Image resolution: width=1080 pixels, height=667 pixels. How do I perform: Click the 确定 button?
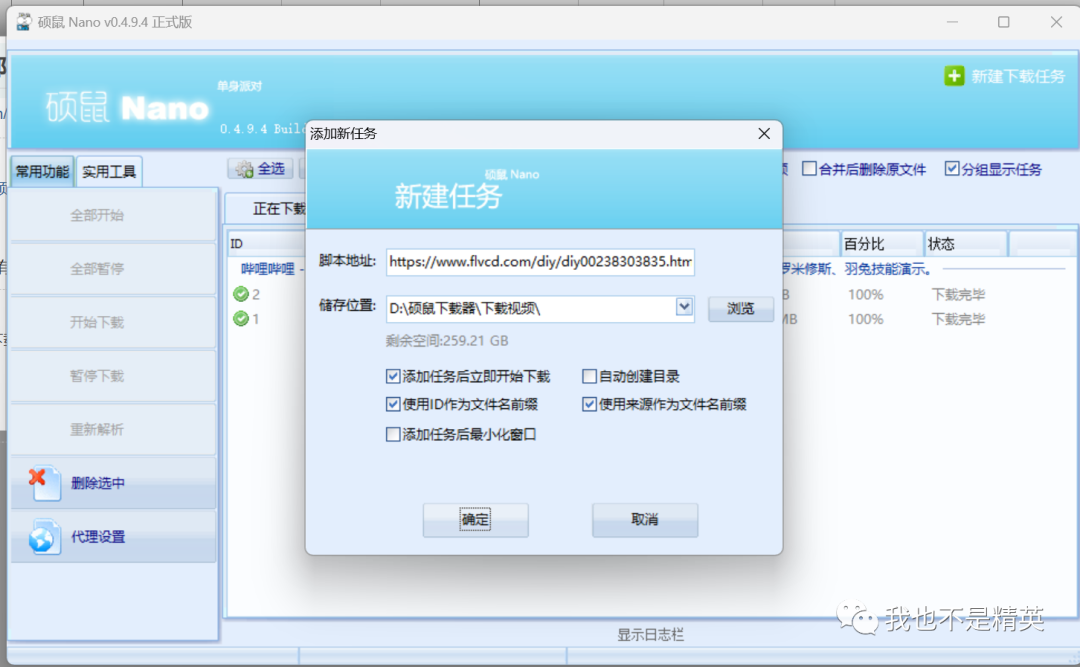[x=475, y=520]
